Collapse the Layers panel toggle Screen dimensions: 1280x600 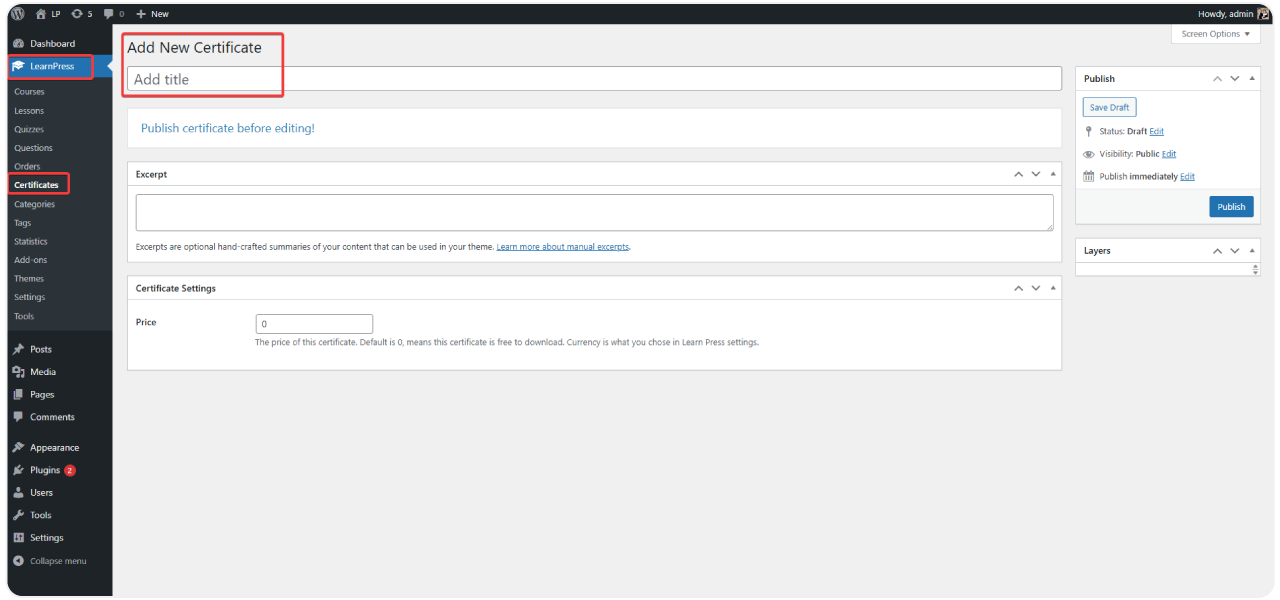1252,251
